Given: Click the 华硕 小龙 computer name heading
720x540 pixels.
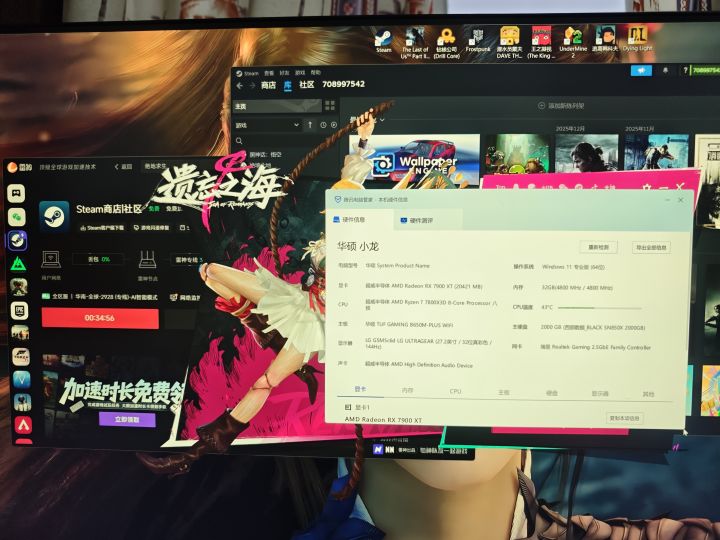Looking at the screenshot, I should pos(358,247).
